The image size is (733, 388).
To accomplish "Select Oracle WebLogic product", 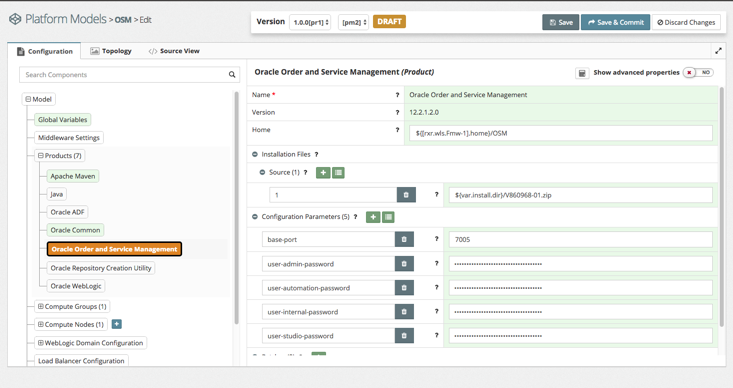I will coord(76,286).
